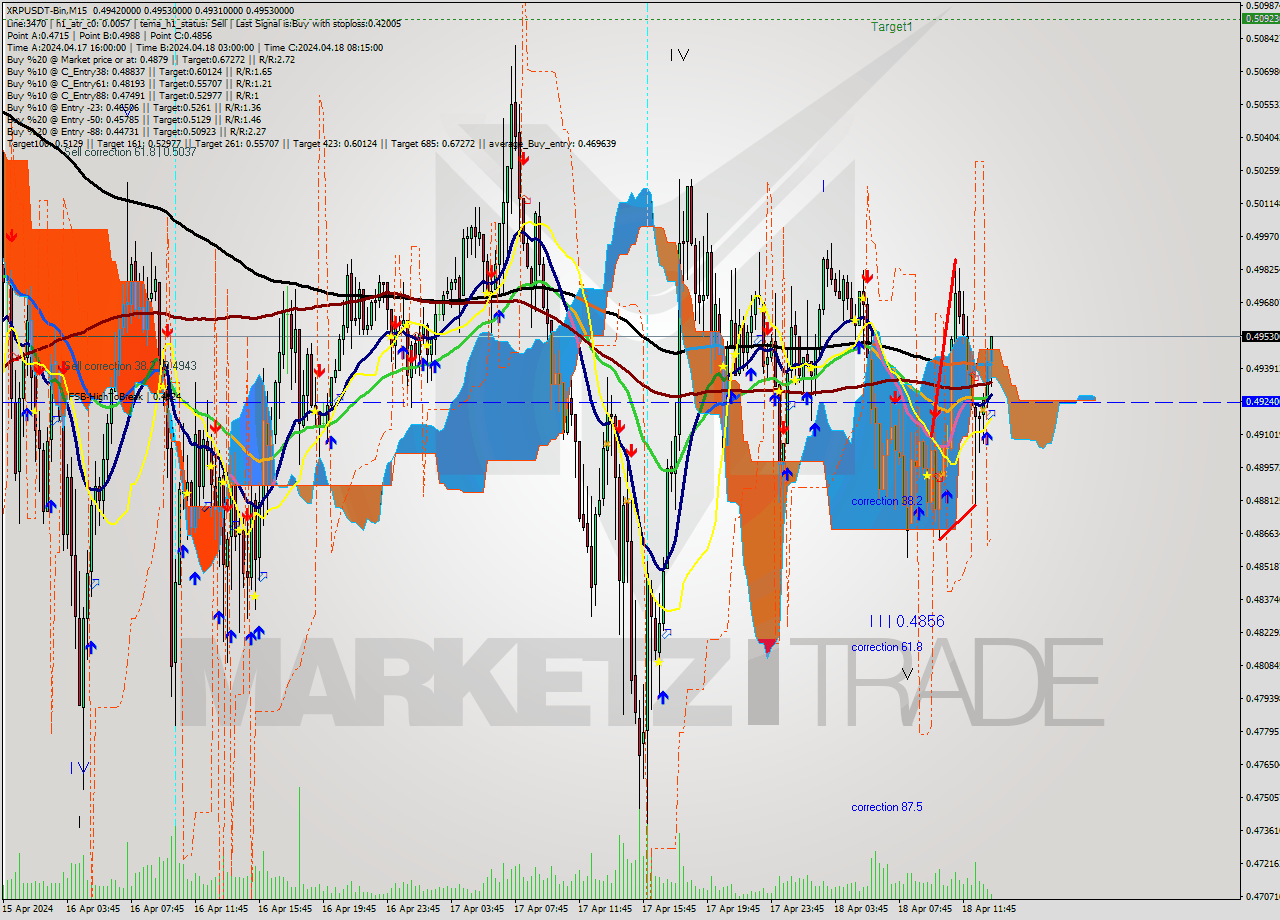The image size is (1280, 920).
Task: Click the '17 Apr 07:45' time label
Action: tap(540, 909)
